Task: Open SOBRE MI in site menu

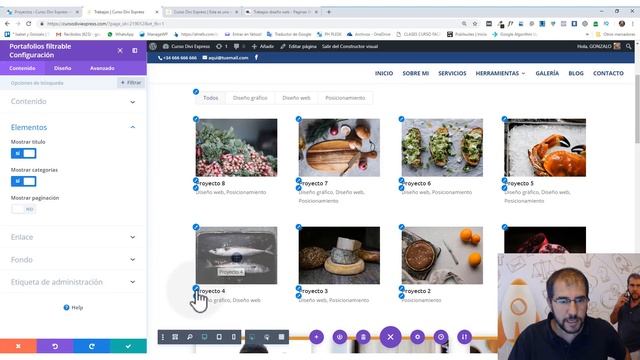Action: pos(416,73)
